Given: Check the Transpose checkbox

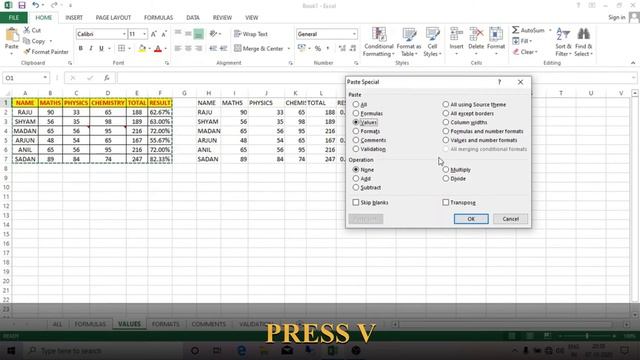Looking at the screenshot, I should pos(446,202).
